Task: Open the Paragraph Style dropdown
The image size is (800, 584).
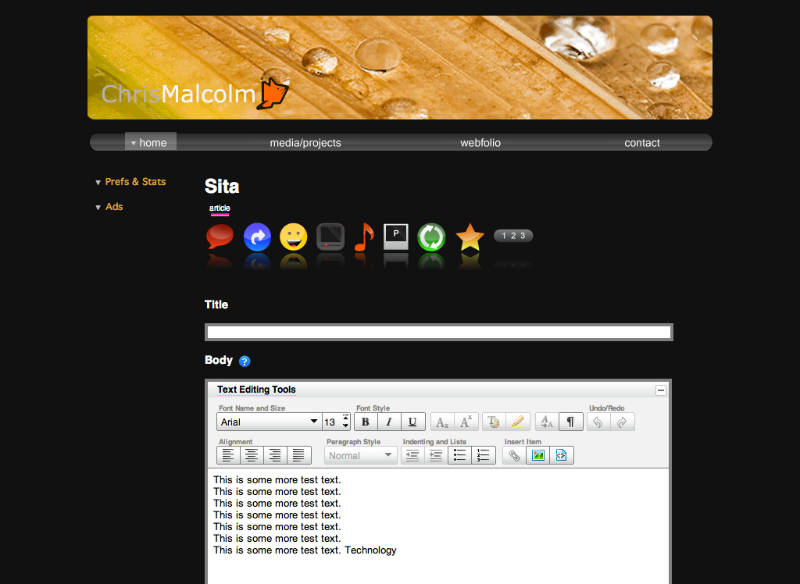Action: coord(361,455)
